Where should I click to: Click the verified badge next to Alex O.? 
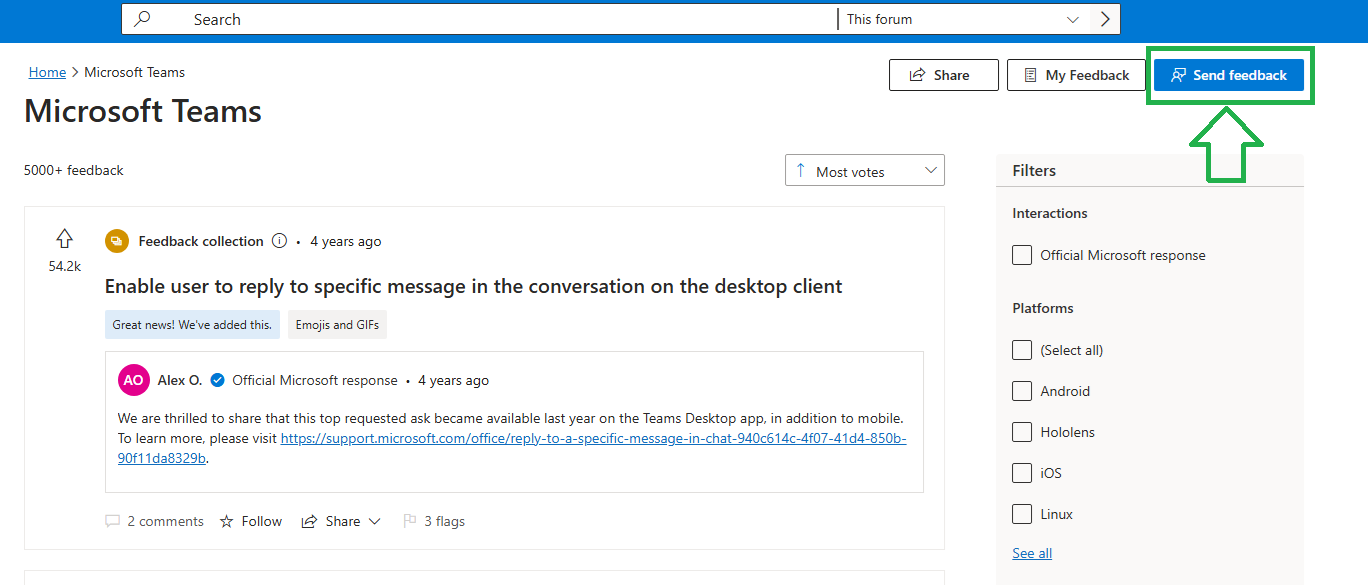pos(217,380)
